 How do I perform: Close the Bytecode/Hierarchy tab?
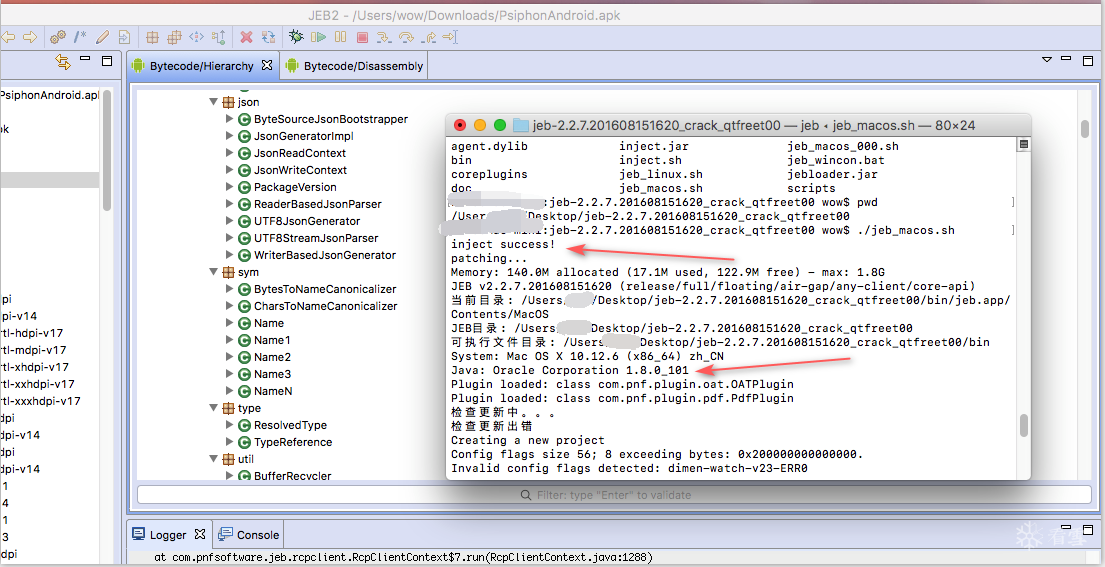point(266,65)
